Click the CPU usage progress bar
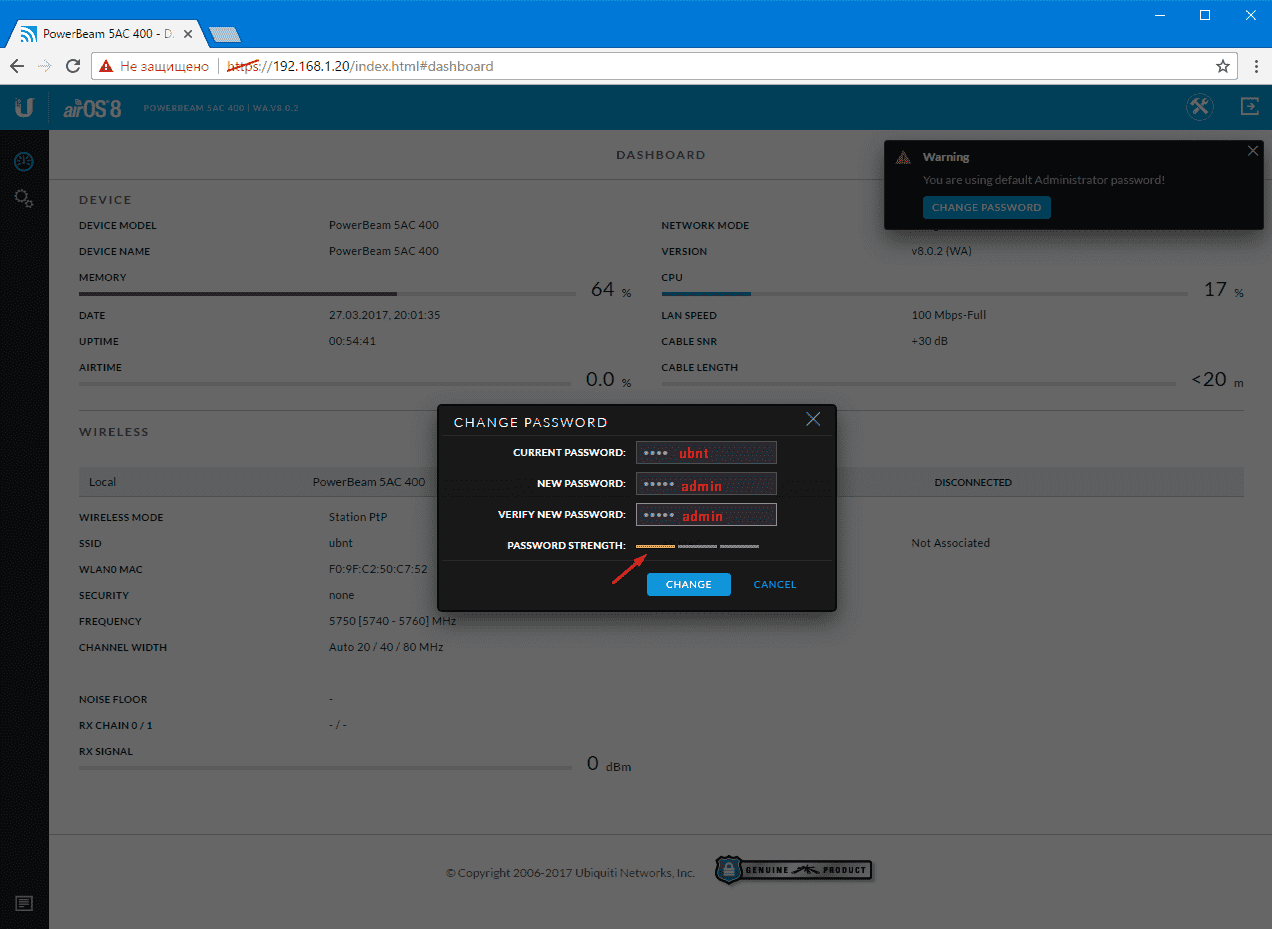This screenshot has width=1272, height=929. coord(925,294)
